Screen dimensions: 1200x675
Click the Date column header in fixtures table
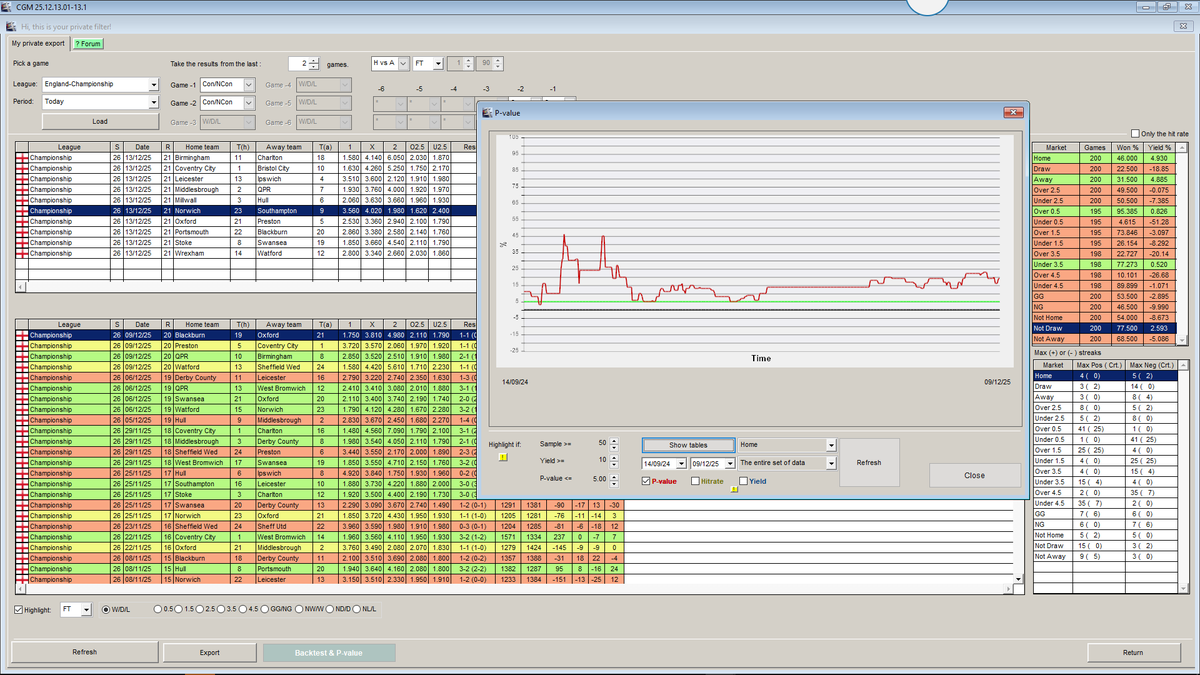click(142, 147)
